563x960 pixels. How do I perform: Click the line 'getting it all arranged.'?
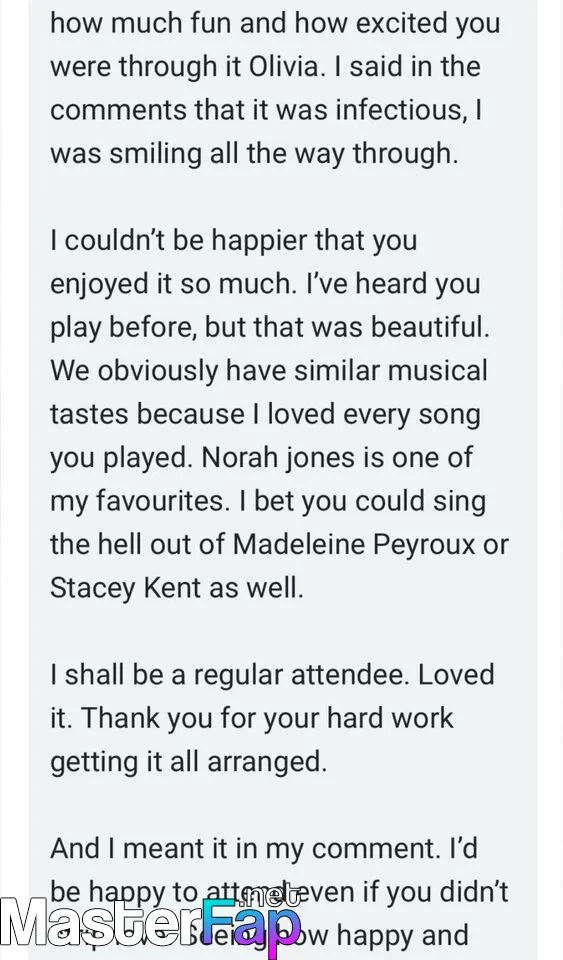(188, 762)
